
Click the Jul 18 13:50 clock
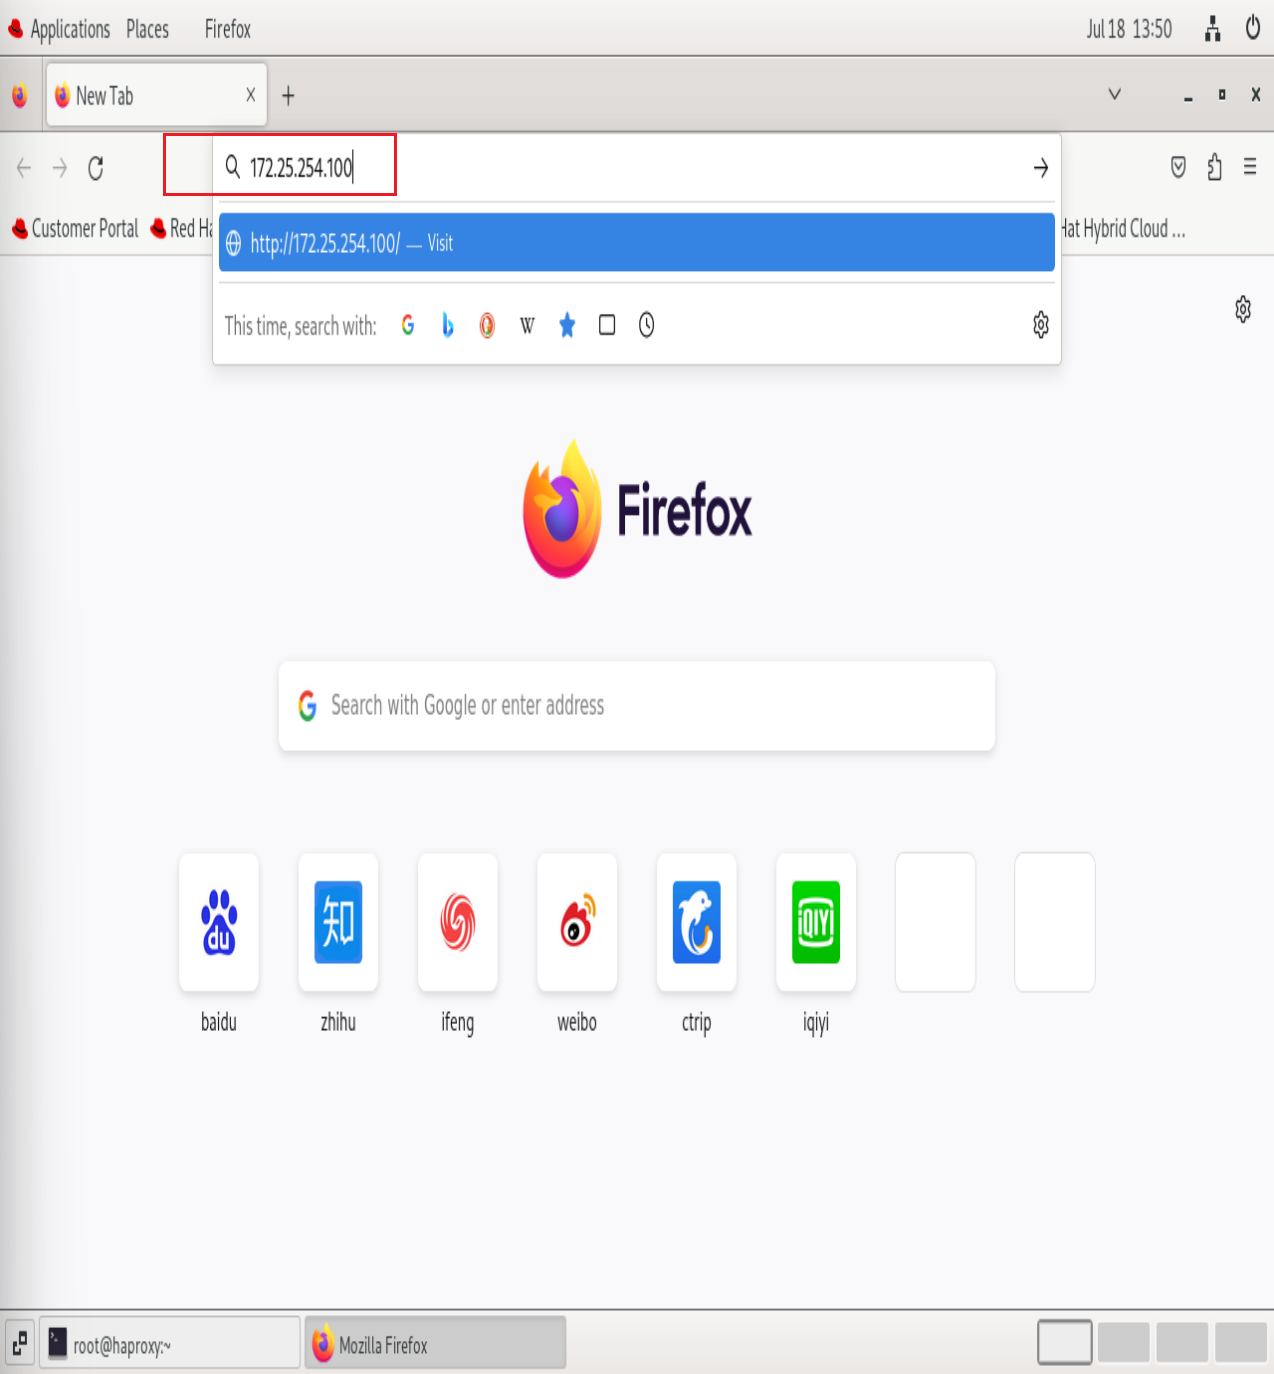pyautogui.click(x=1129, y=29)
